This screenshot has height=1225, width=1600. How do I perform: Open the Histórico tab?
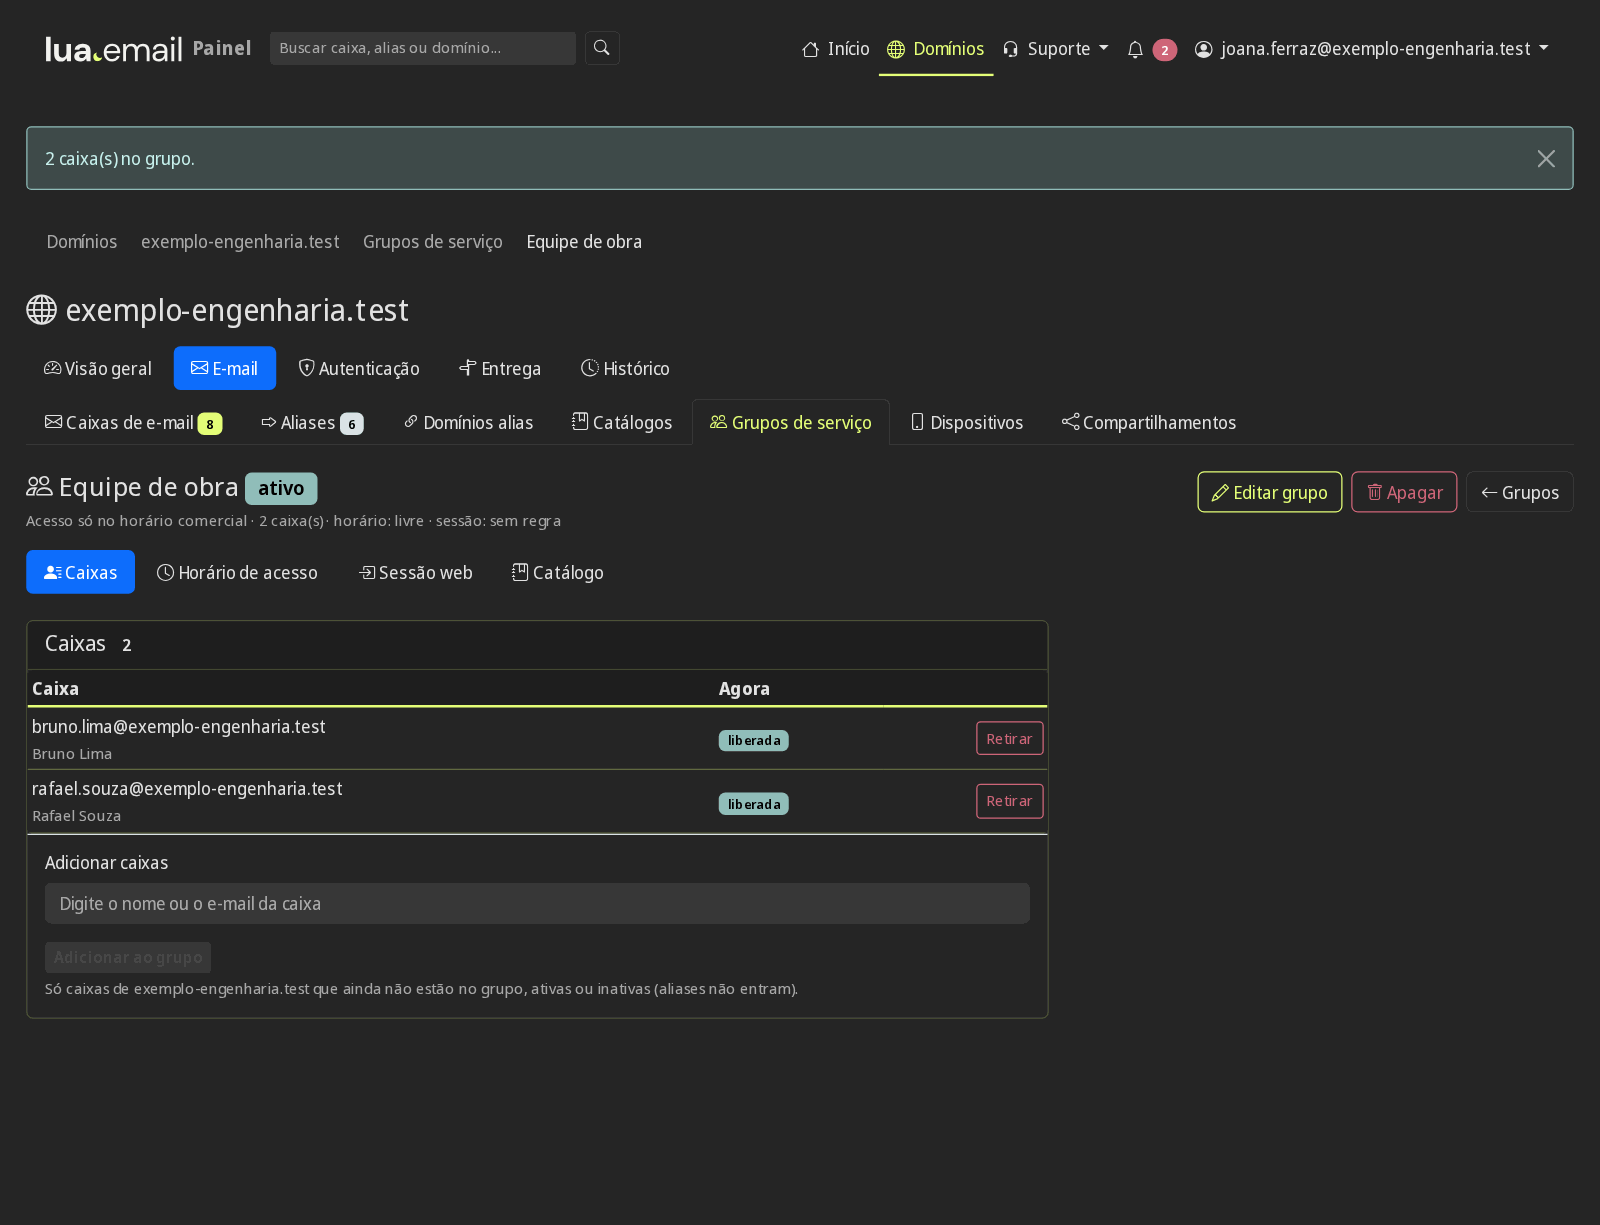click(x=626, y=369)
